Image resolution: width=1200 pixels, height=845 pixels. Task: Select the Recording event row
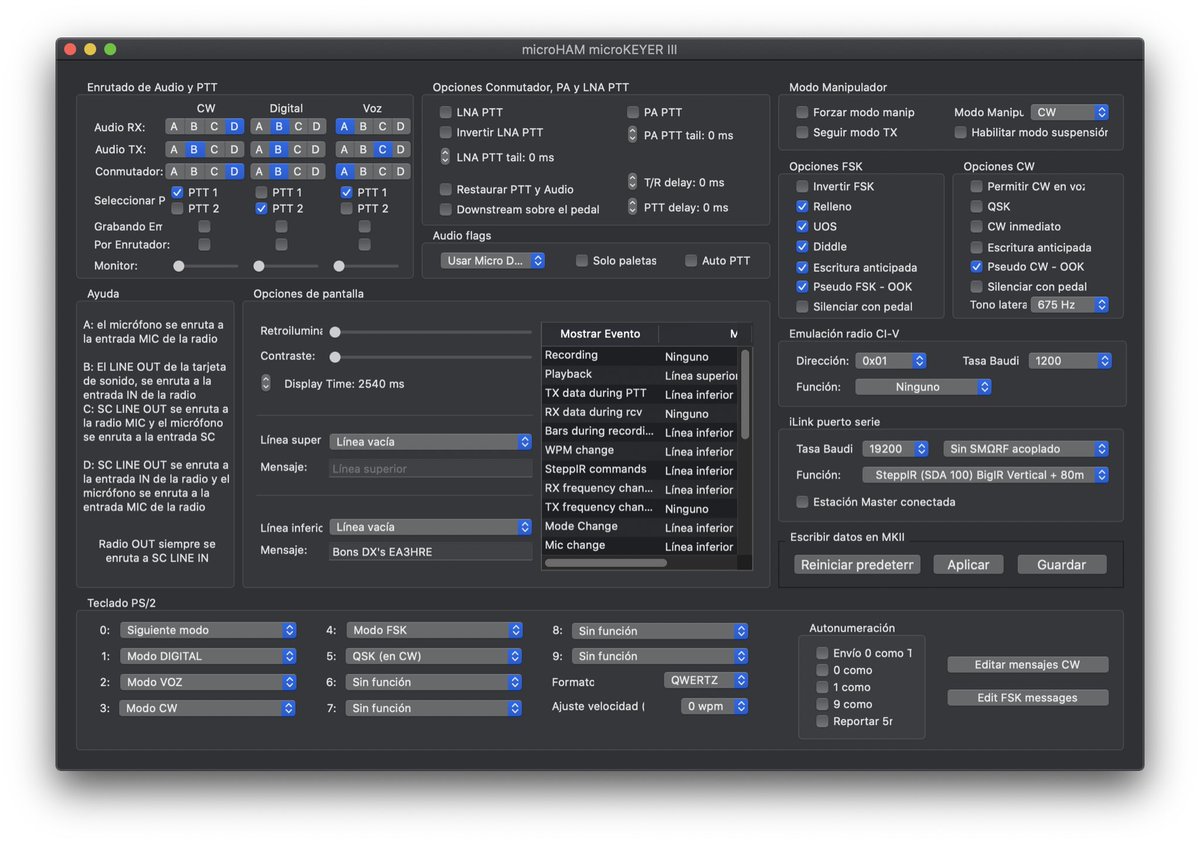640,355
